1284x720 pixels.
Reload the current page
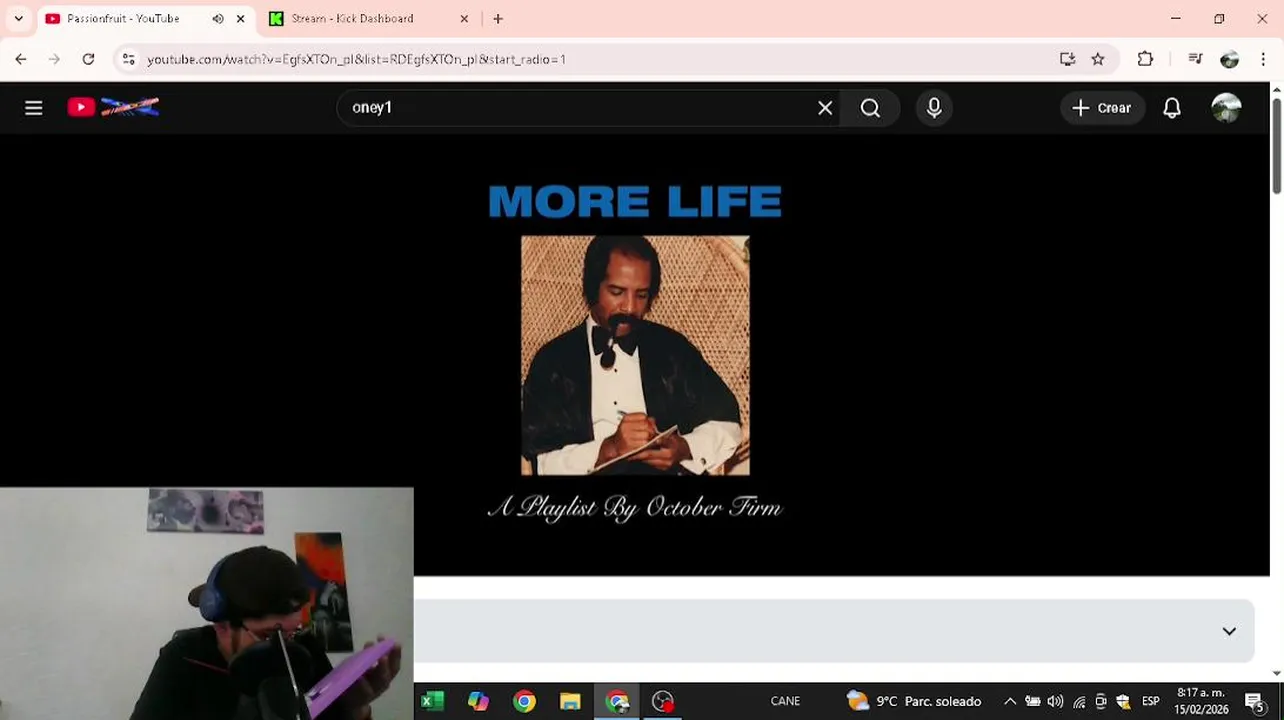pyautogui.click(x=88, y=59)
